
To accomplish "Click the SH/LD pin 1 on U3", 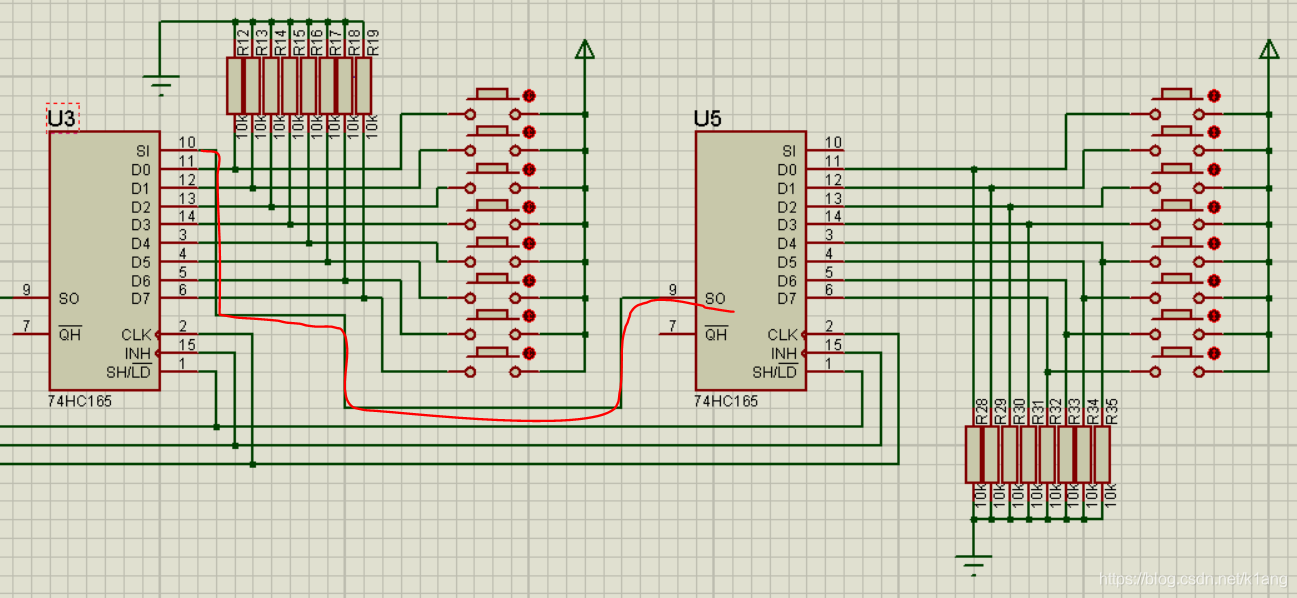I will (x=178, y=371).
